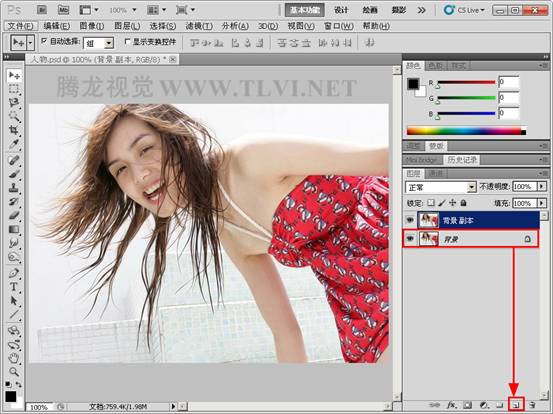Viewport: 553px width, 414px height.
Task: Select the Pen tool
Action: click(x=14, y=273)
